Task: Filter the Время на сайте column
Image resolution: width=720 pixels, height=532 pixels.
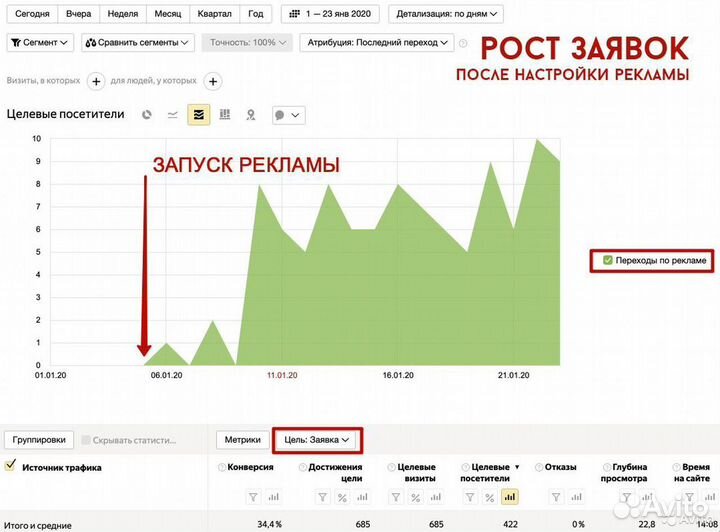Action: pos(689,497)
